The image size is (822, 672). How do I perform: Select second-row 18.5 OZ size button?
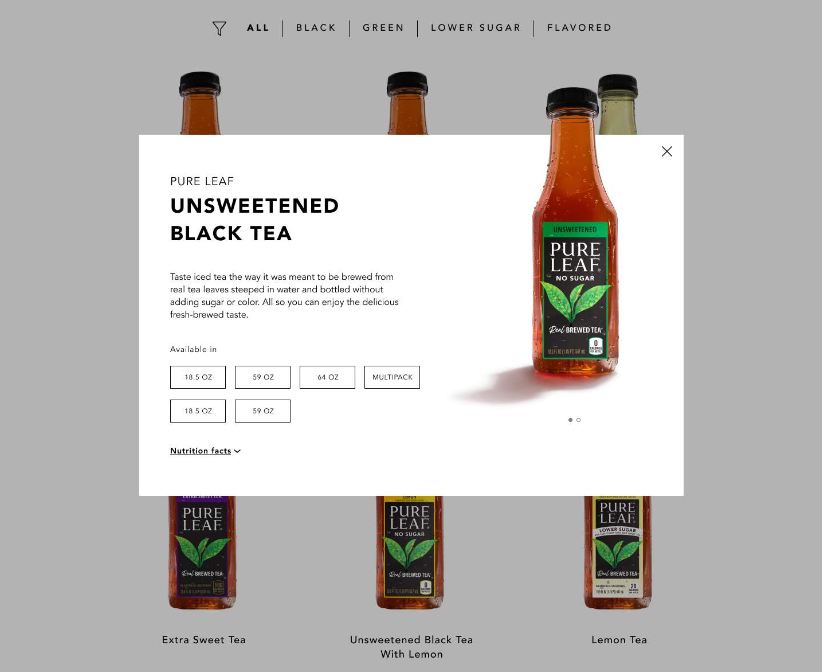click(198, 411)
